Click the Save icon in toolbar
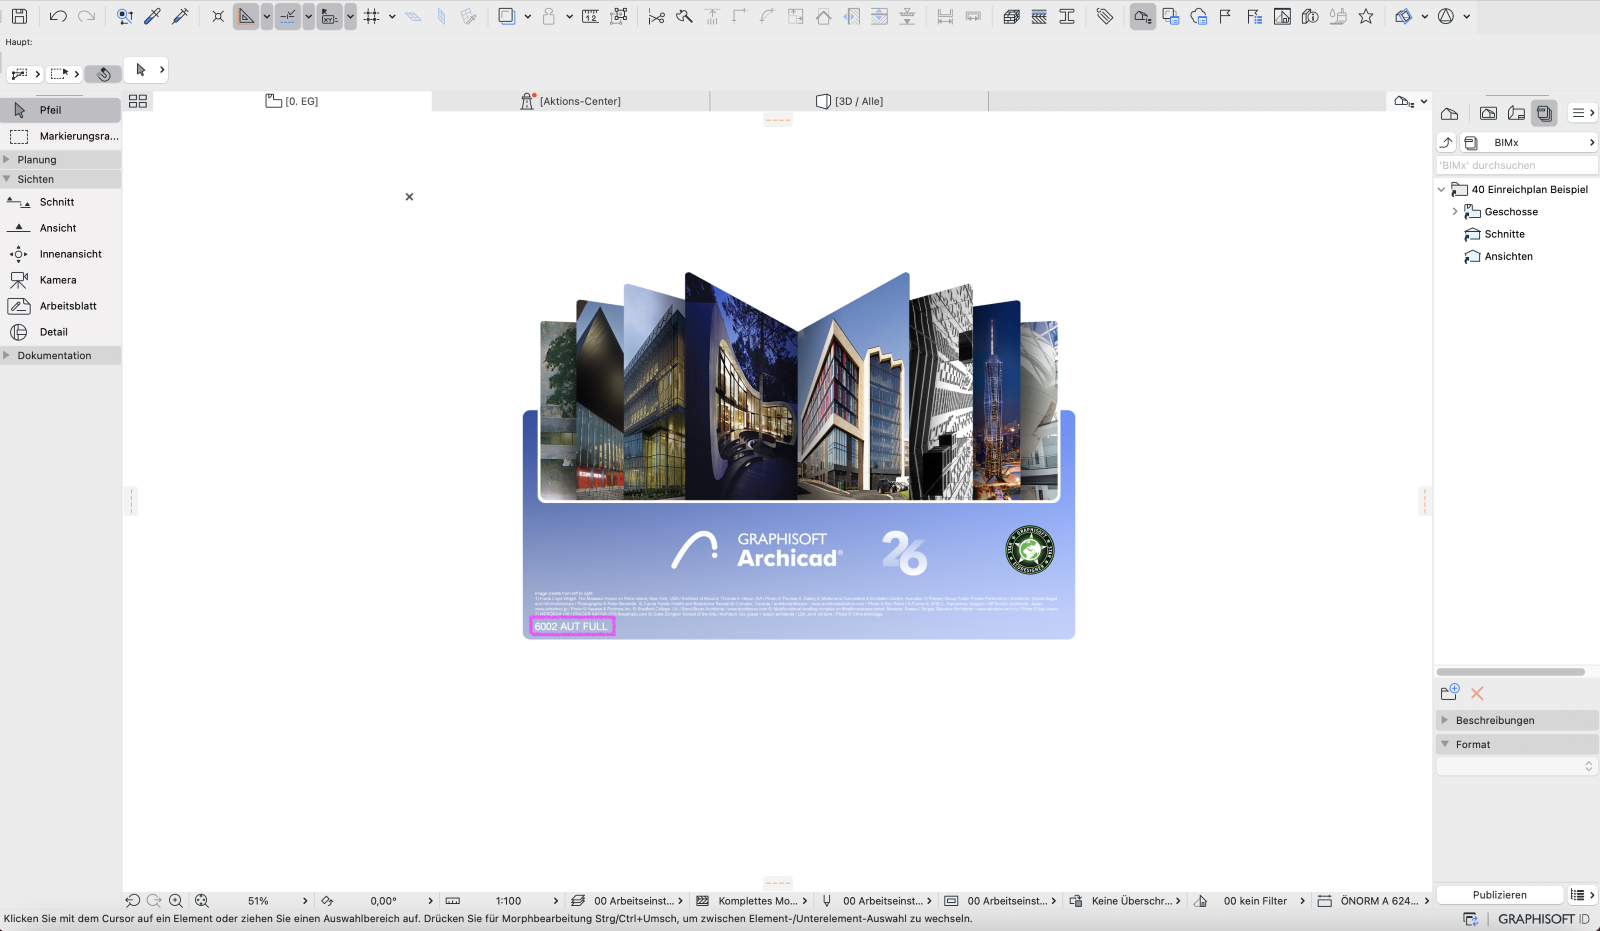This screenshot has height=931, width=1600. click(19, 16)
